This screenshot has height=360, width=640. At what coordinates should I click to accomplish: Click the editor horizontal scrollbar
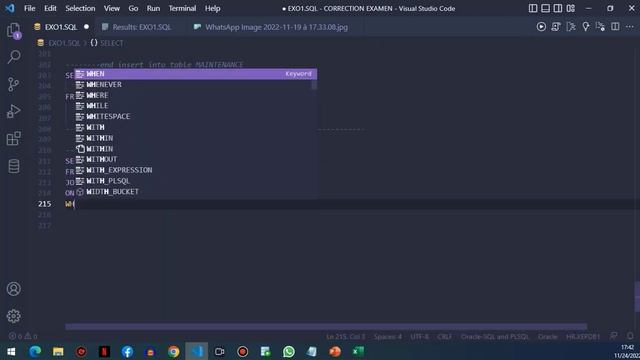(326, 327)
